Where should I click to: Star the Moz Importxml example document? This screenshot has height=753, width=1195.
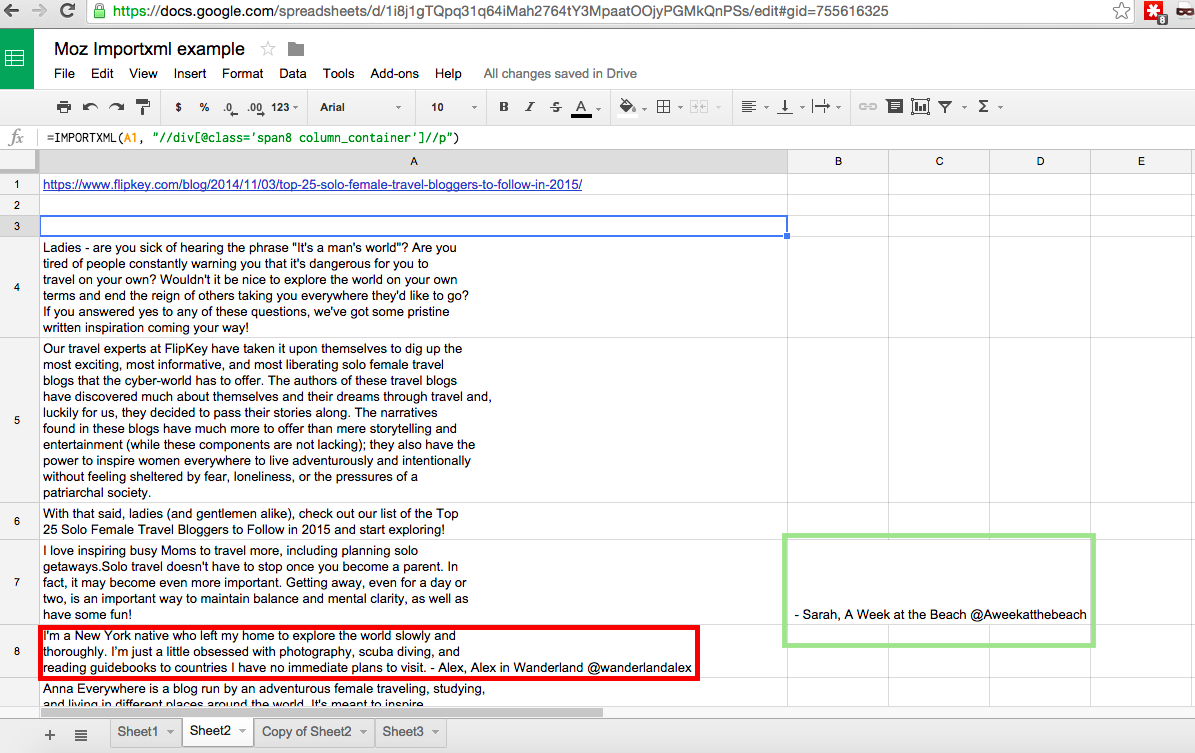268,49
